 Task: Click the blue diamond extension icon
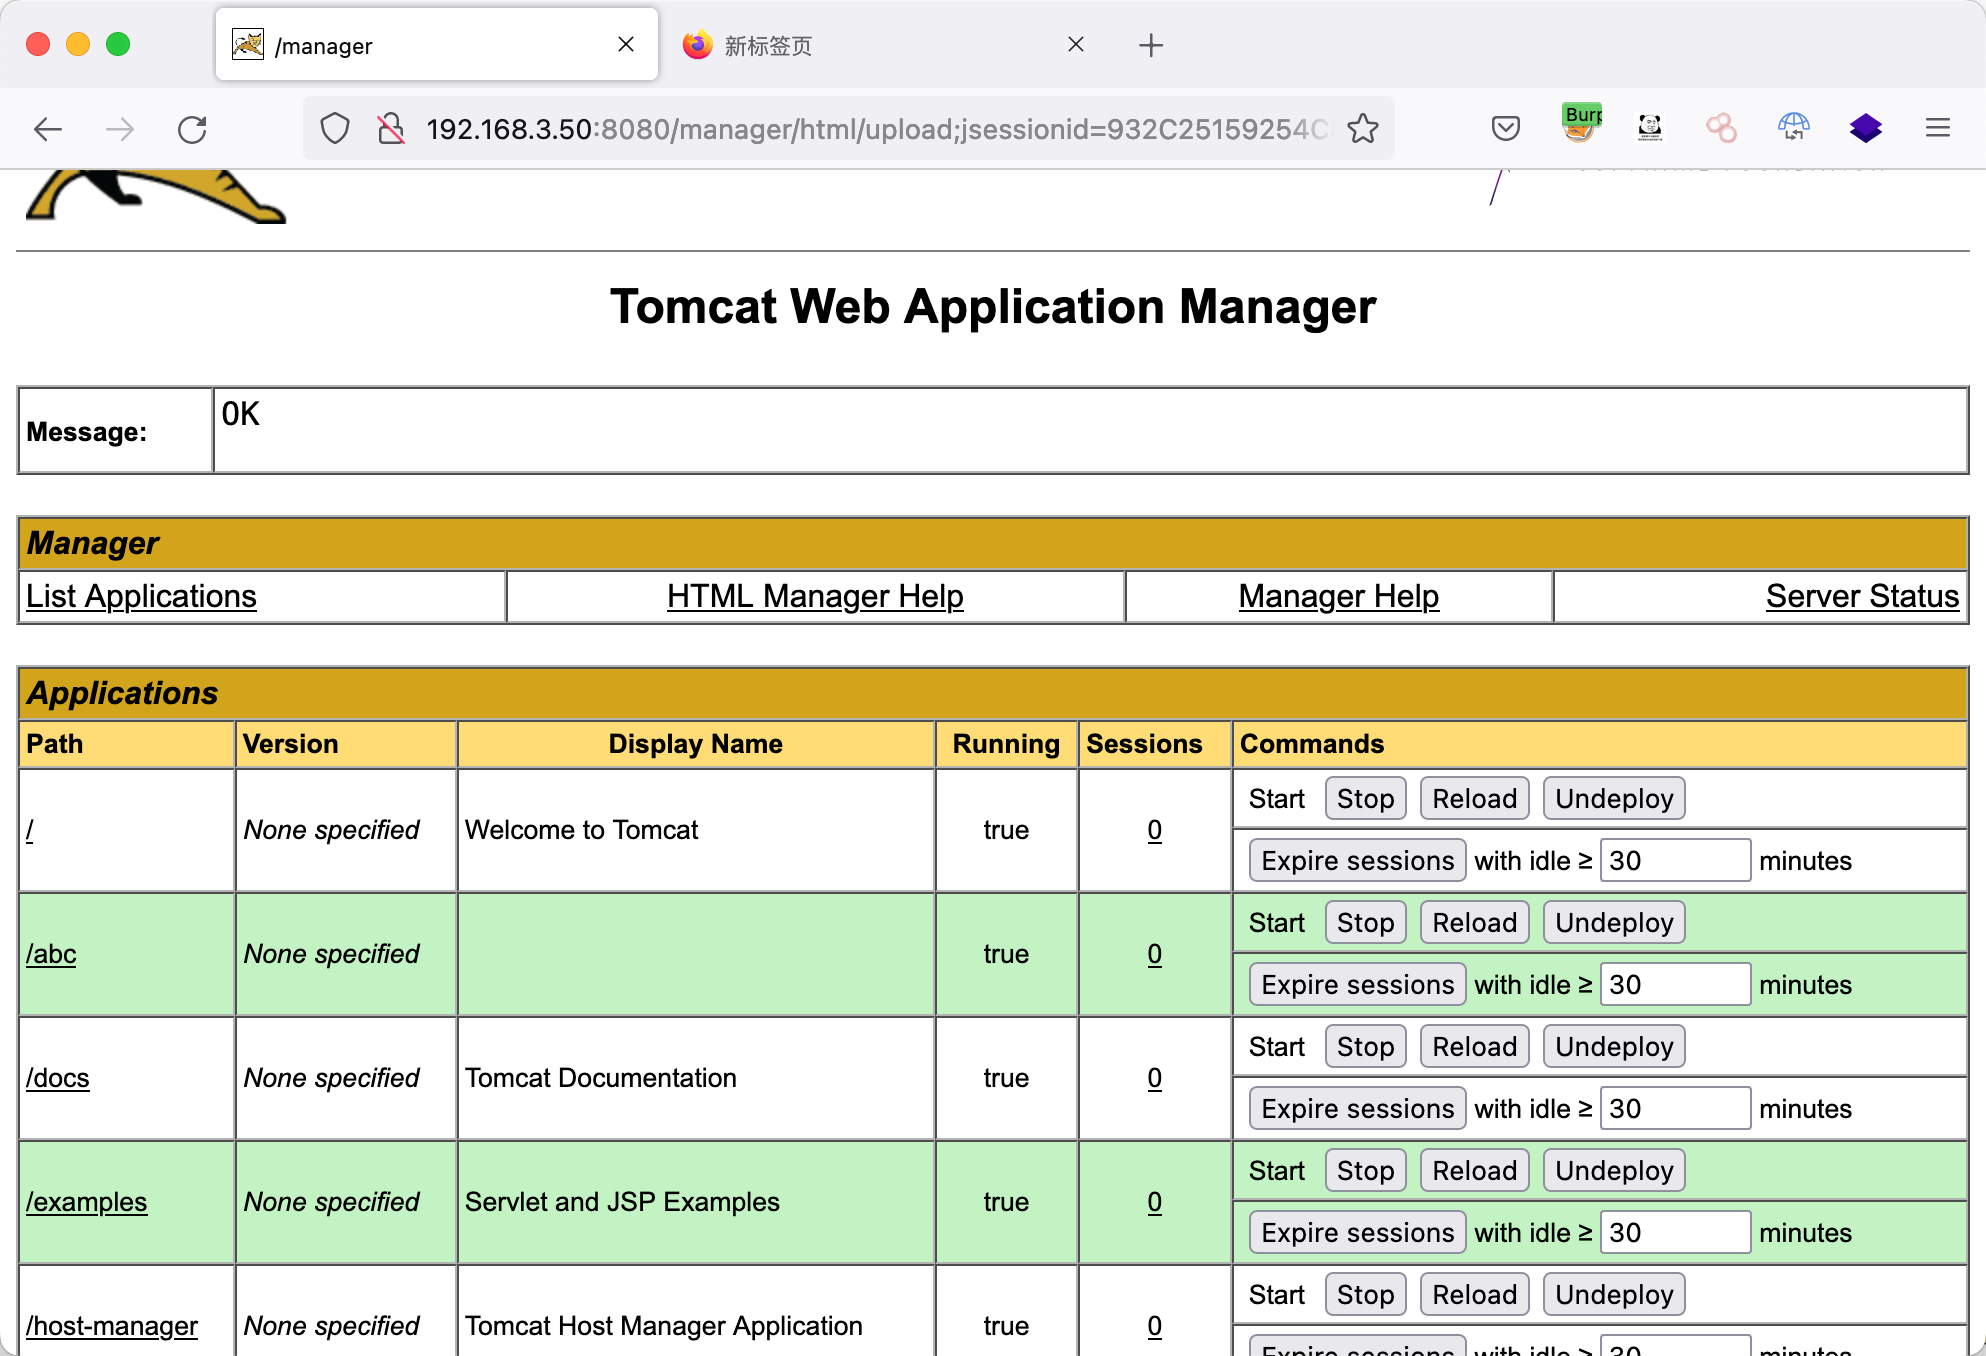(x=1865, y=128)
